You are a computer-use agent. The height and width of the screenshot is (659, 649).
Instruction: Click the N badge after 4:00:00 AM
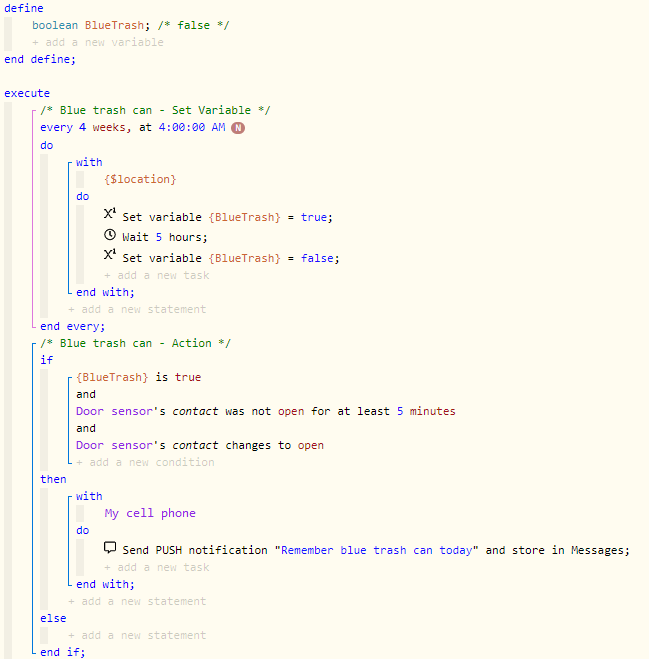(x=238, y=128)
